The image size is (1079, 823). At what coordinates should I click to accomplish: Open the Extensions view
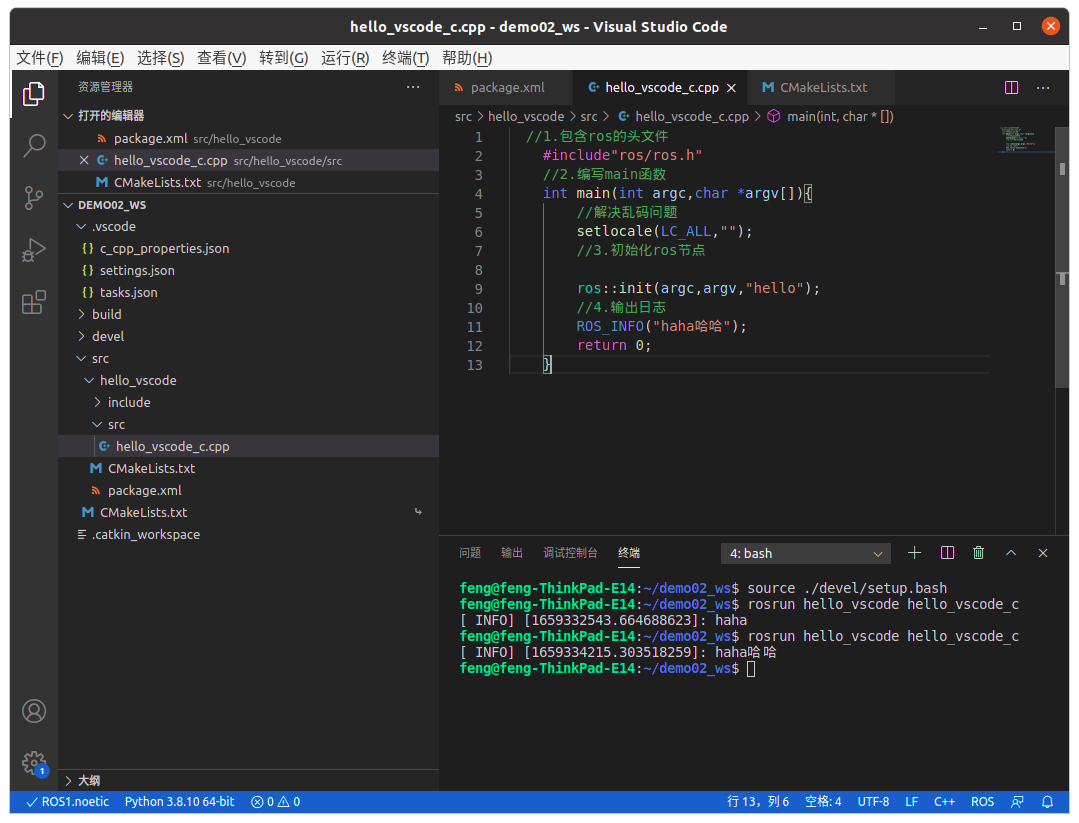pyautogui.click(x=34, y=302)
